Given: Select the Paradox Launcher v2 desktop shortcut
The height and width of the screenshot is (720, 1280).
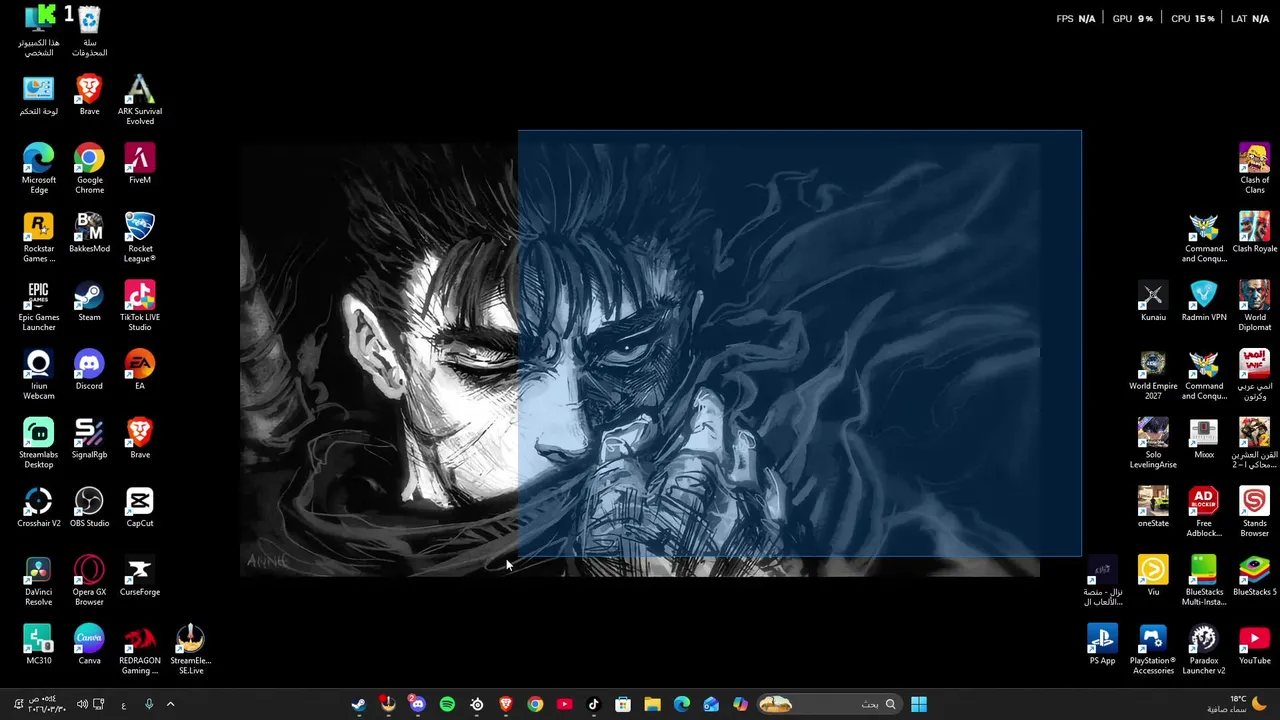Looking at the screenshot, I should coord(1204,649).
